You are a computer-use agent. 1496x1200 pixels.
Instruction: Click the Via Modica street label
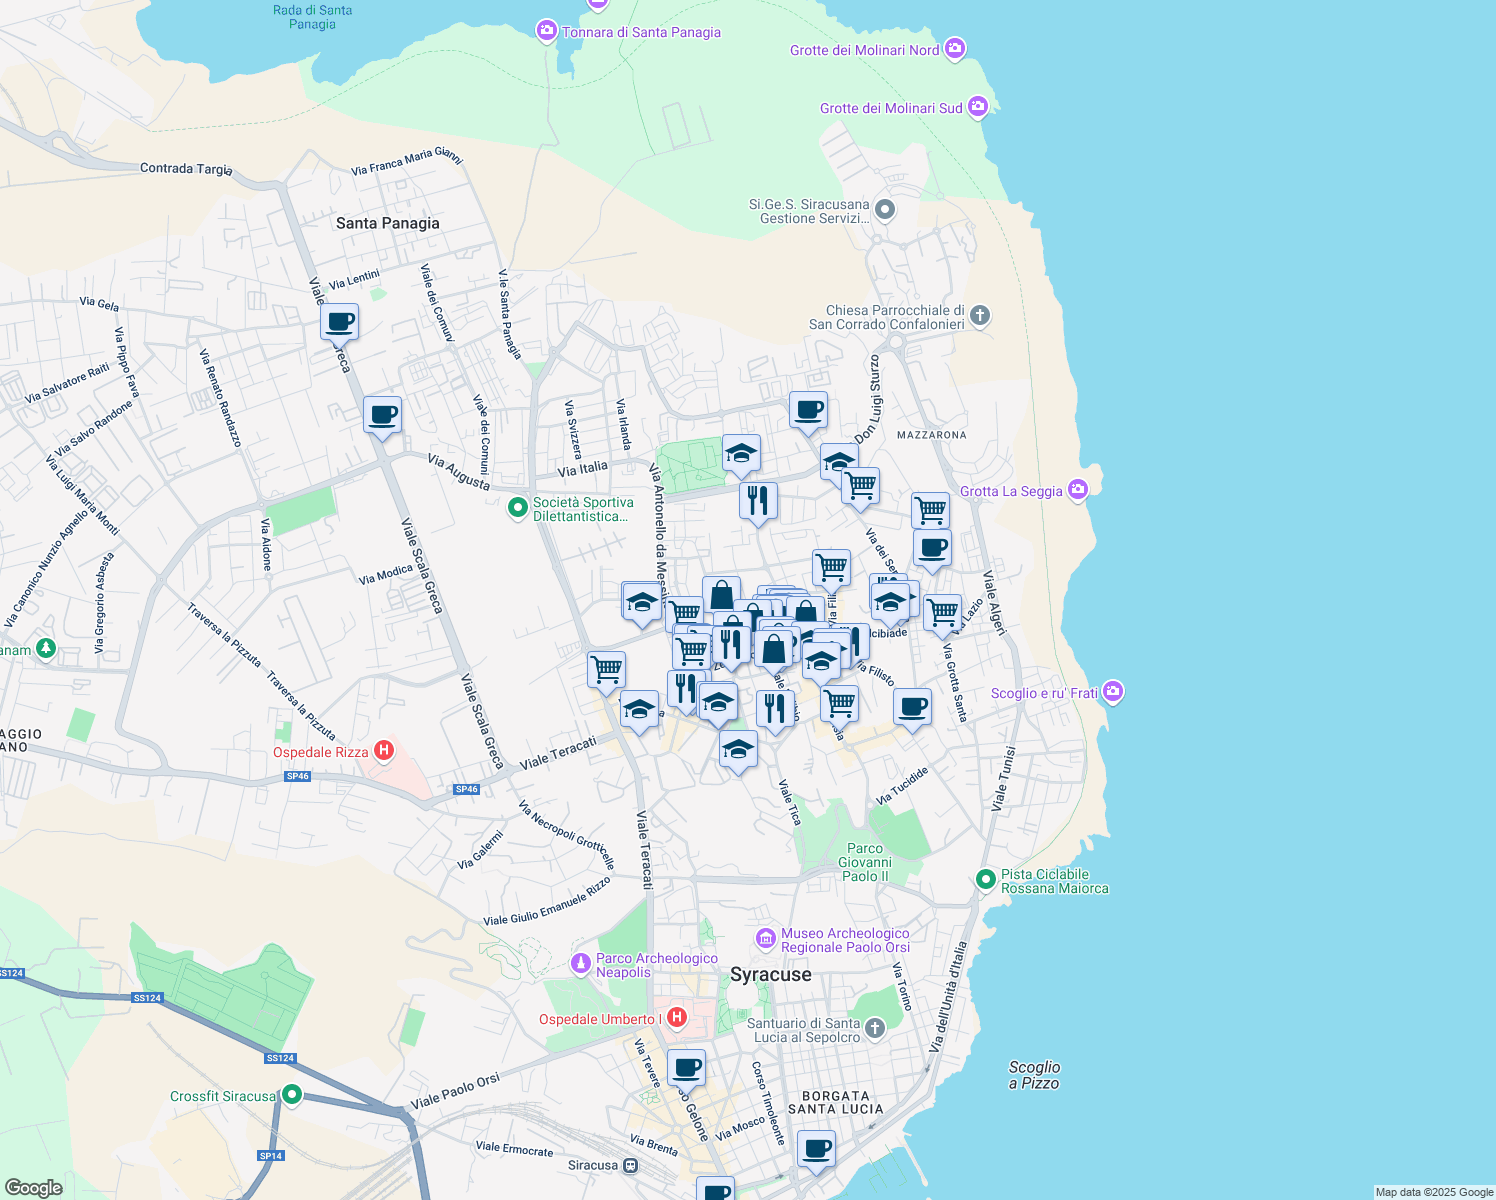[386, 574]
